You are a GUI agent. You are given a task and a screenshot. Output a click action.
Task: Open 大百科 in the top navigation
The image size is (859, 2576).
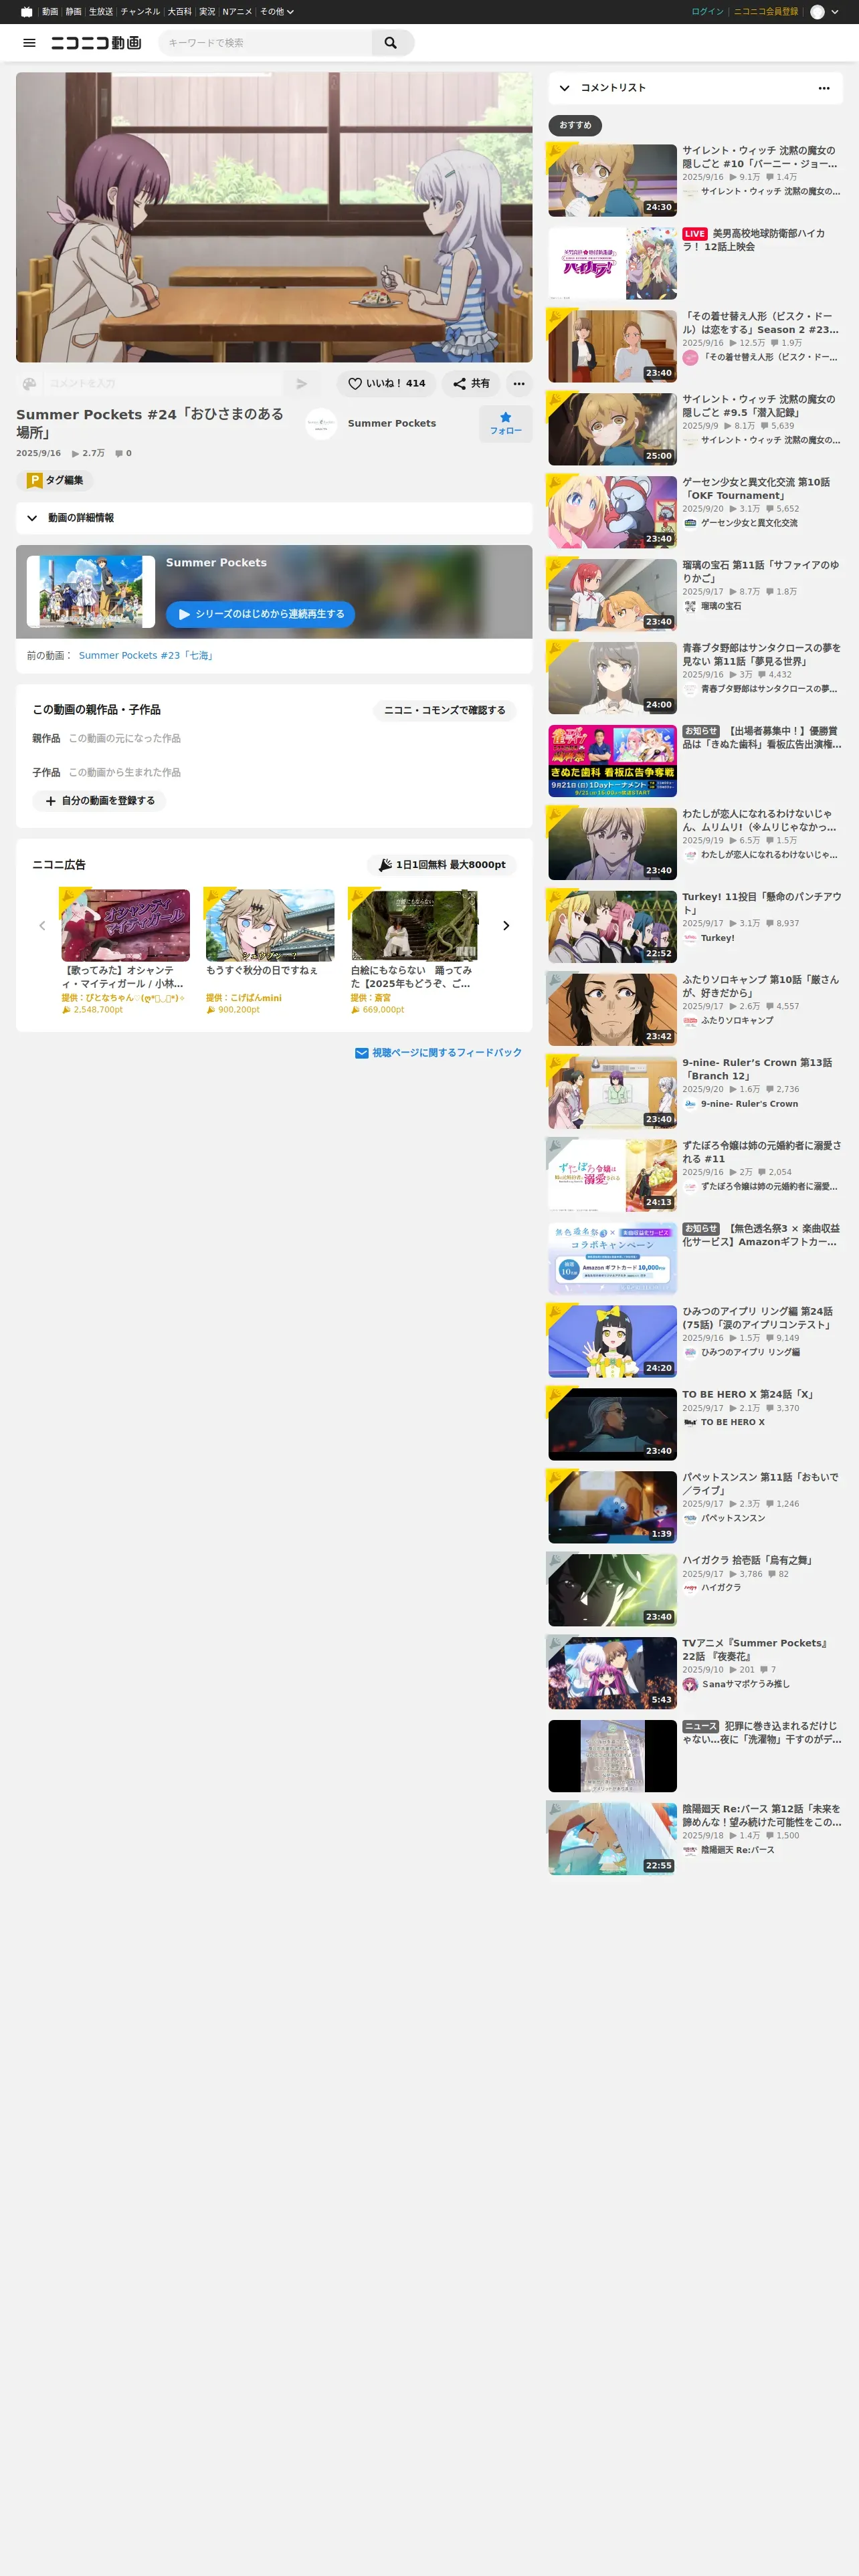pos(179,12)
